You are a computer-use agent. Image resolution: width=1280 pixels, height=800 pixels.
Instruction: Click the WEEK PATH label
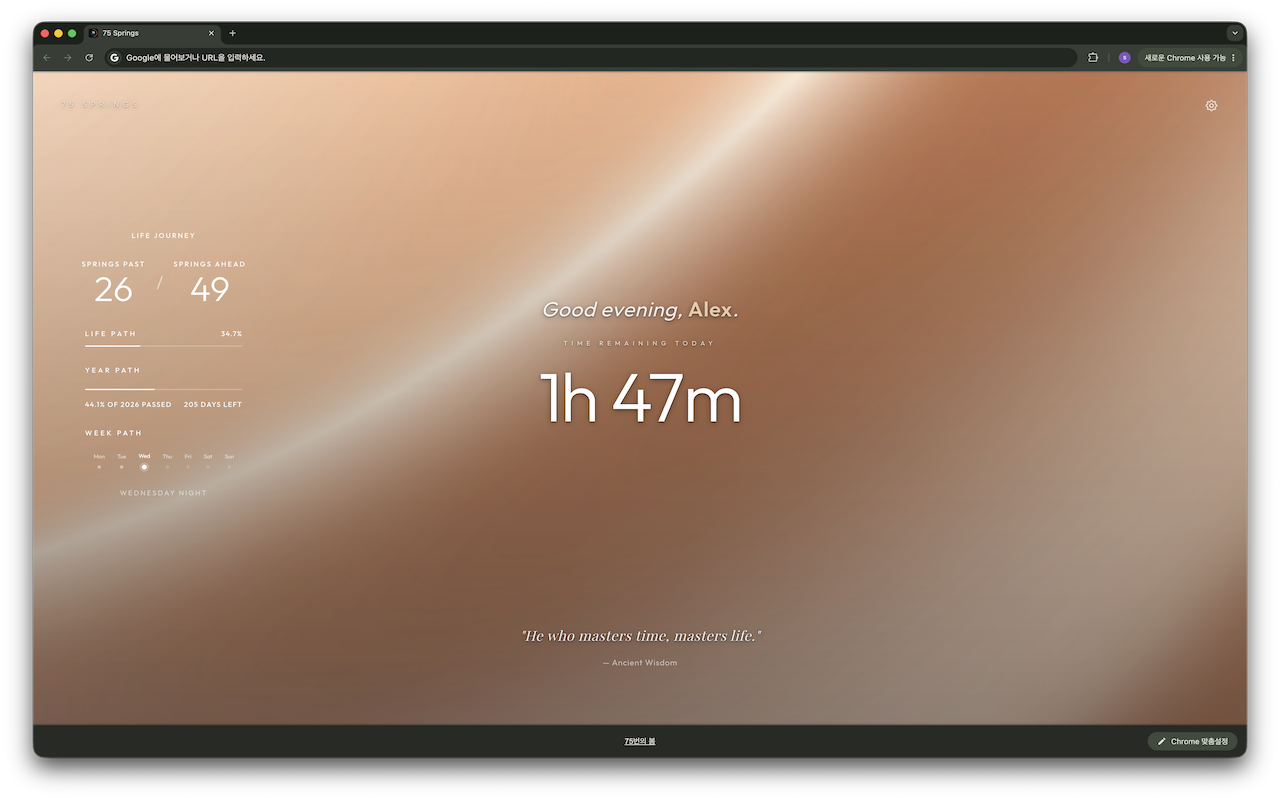113,433
